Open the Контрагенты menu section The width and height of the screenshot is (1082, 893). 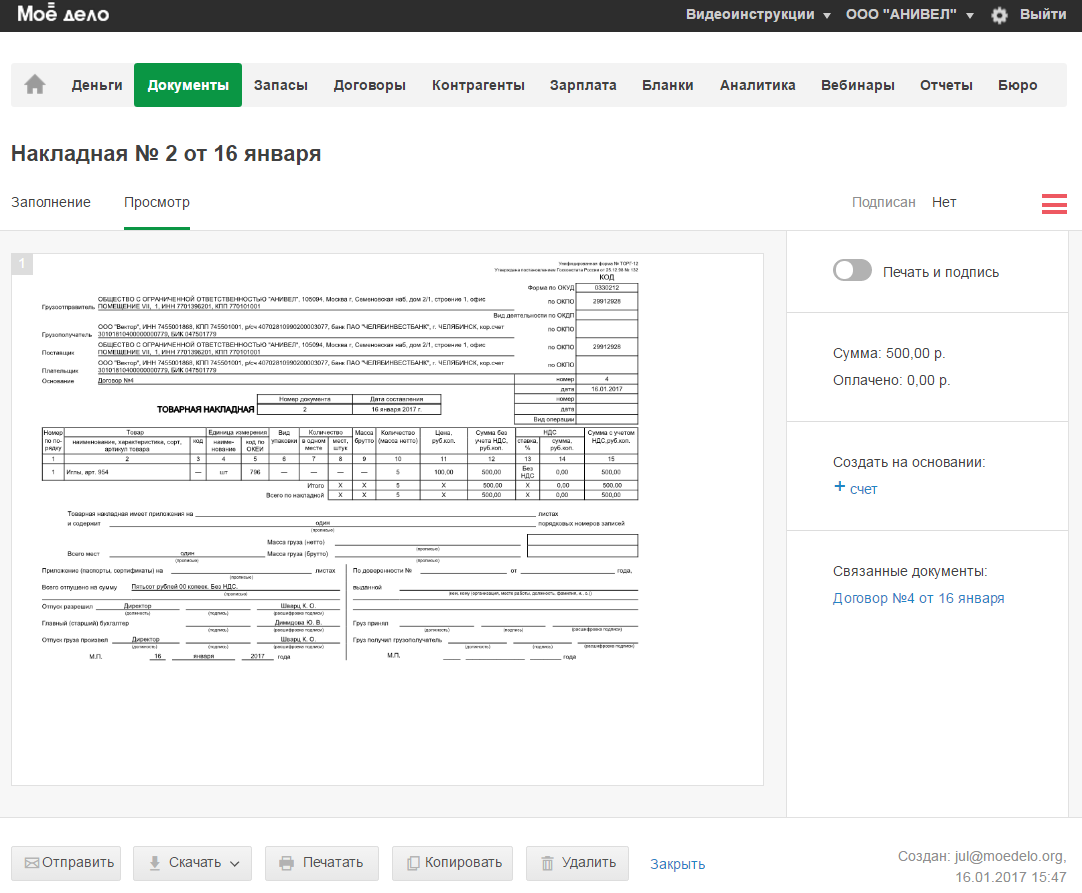click(x=478, y=85)
